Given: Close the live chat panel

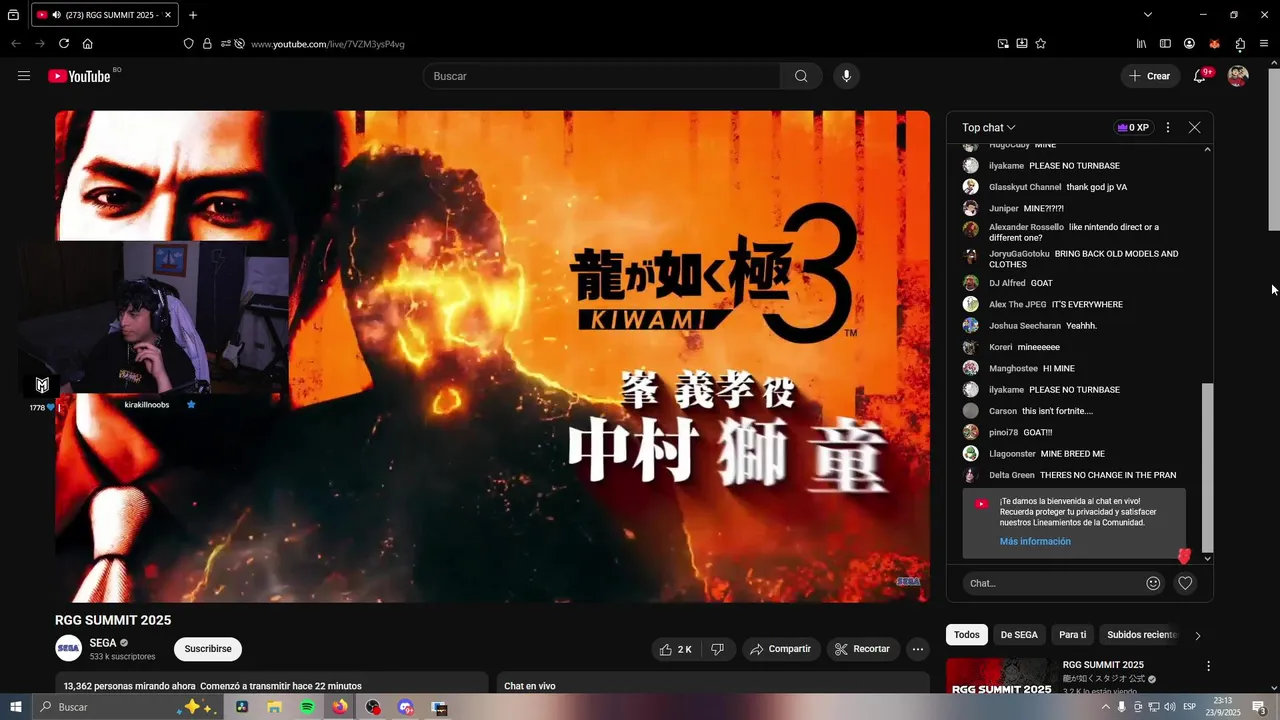Looking at the screenshot, I should click(1194, 128).
